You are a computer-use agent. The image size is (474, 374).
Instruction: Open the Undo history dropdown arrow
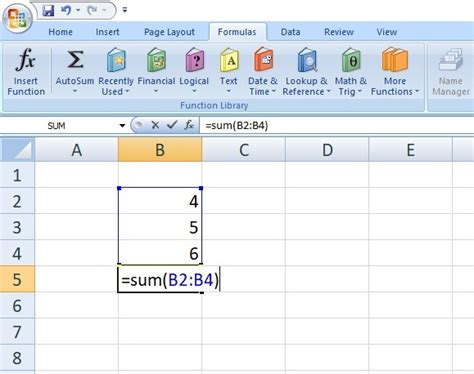(x=78, y=10)
